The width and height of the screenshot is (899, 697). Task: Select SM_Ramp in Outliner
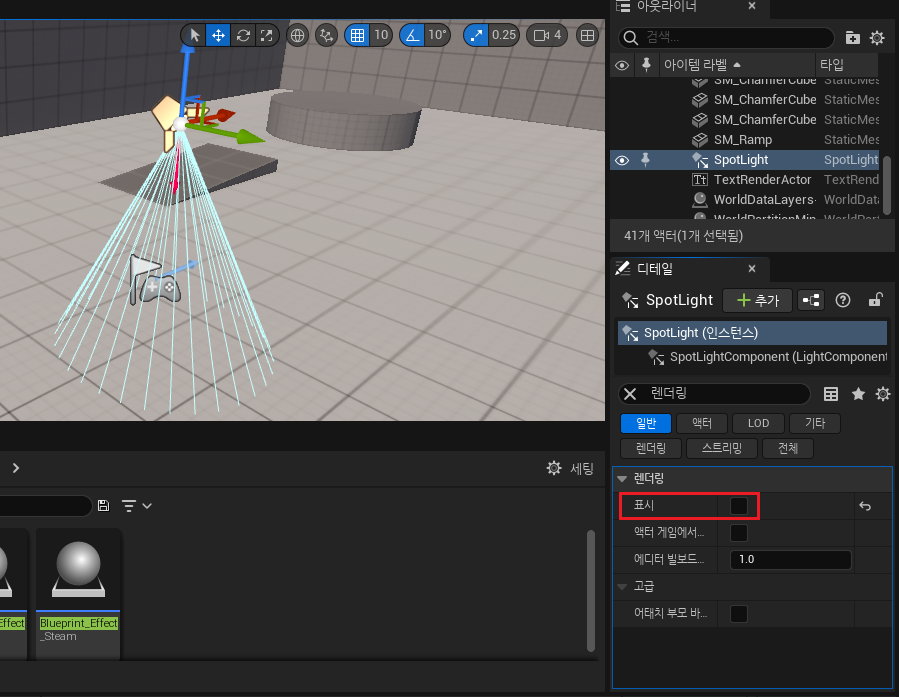(x=742, y=140)
